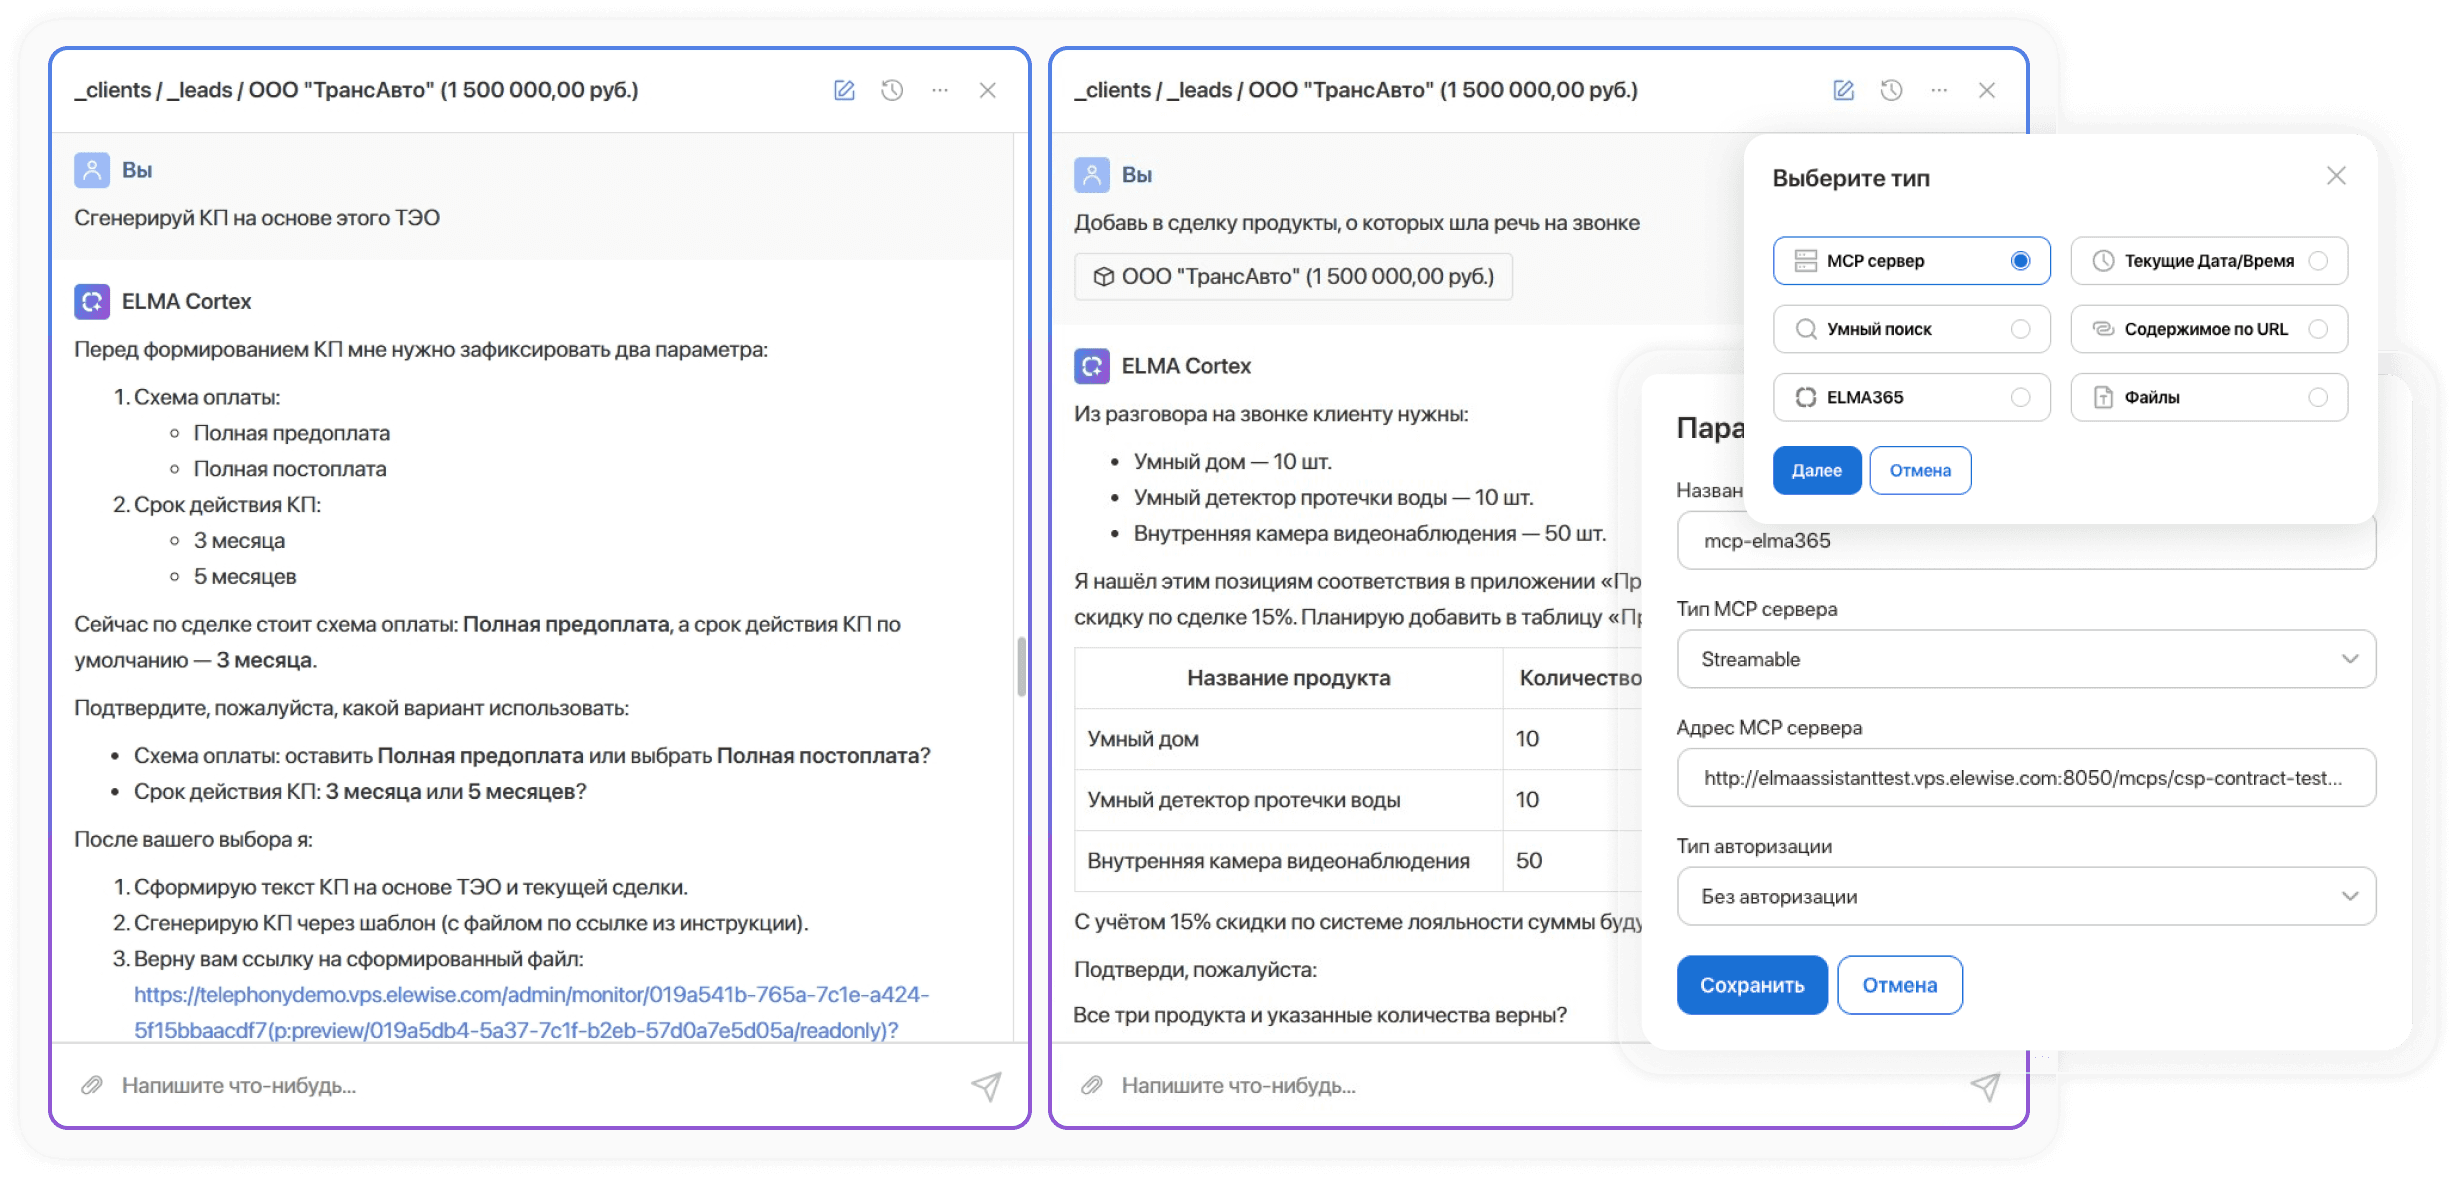Attach a file using the paperclip icon

93,1085
